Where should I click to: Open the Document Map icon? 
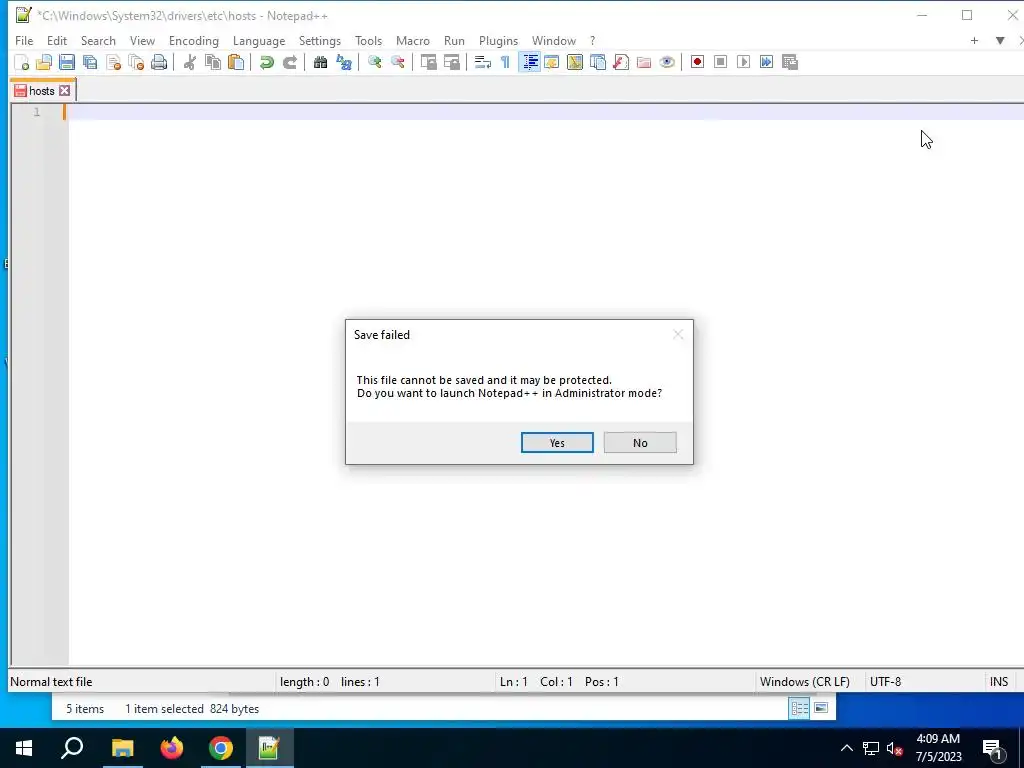coord(575,62)
